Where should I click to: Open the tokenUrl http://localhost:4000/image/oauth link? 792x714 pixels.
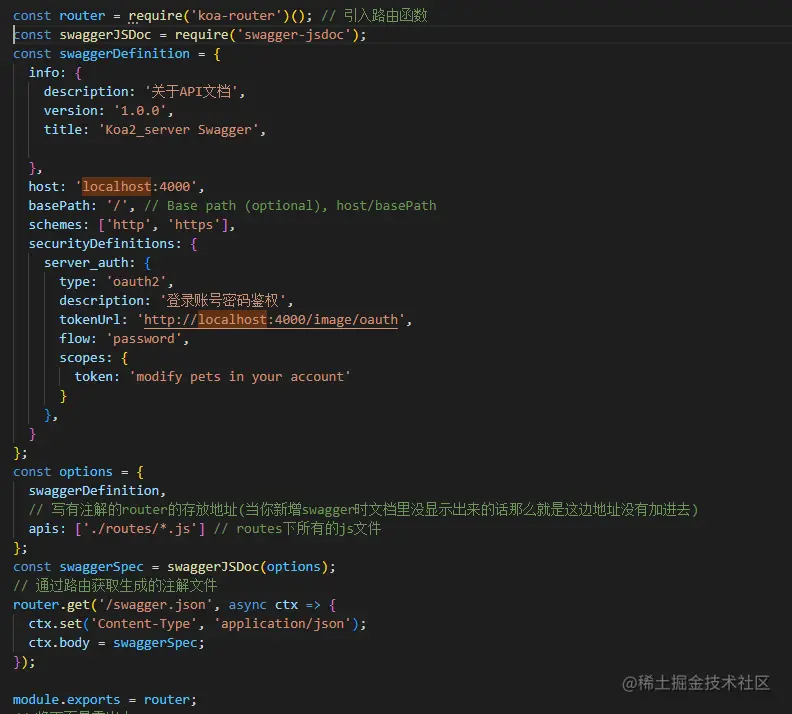pyautogui.click(x=271, y=320)
